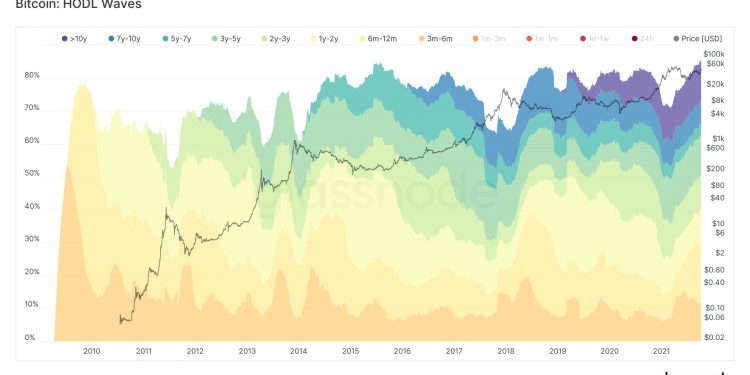Click the purple >10y color dot
Screen dimensions: 750x375
pos(64,39)
